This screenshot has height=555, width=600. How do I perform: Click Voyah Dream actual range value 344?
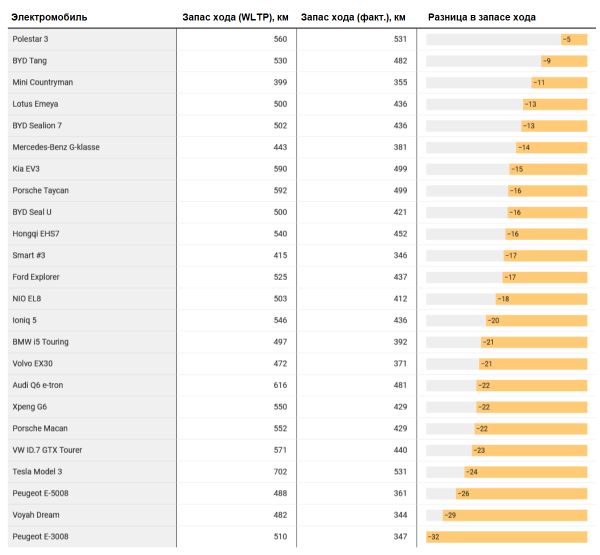(399, 515)
